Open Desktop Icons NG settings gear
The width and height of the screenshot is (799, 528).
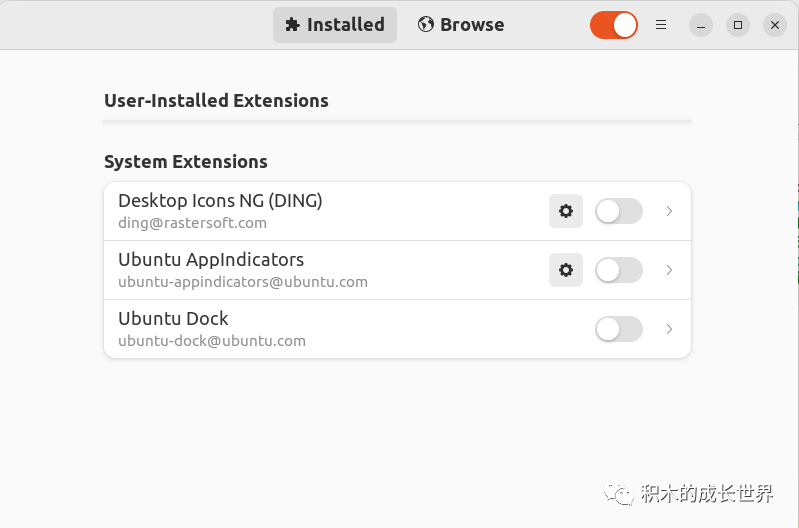point(566,211)
